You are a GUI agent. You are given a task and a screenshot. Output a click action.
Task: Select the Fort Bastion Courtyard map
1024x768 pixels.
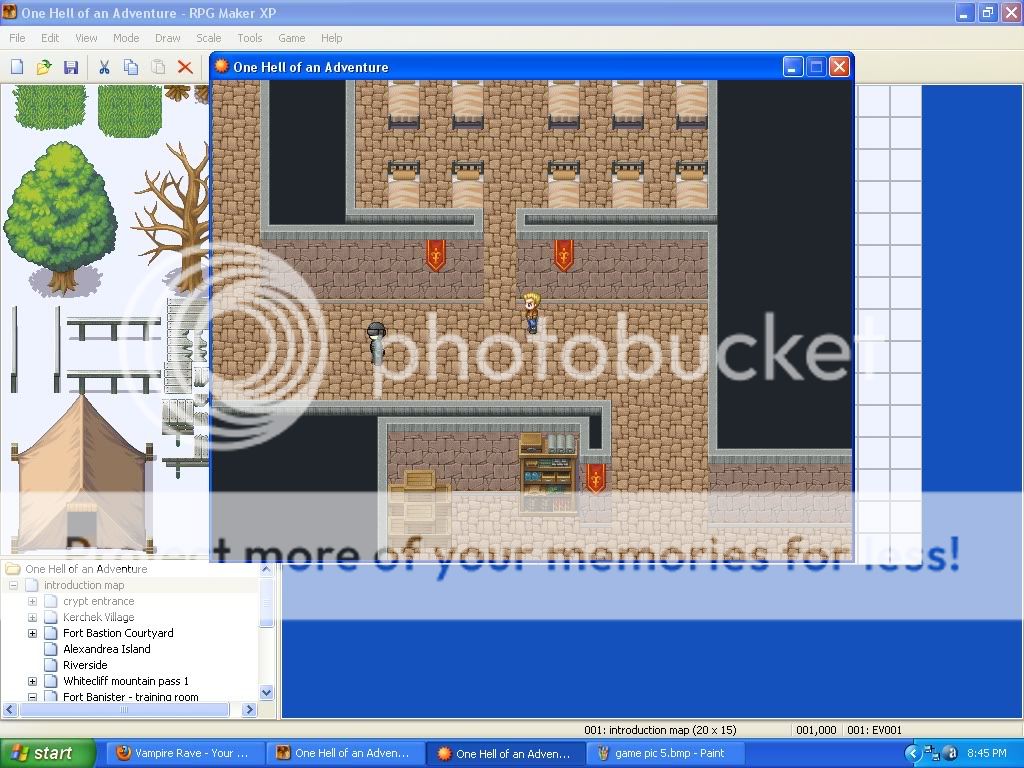[118, 633]
